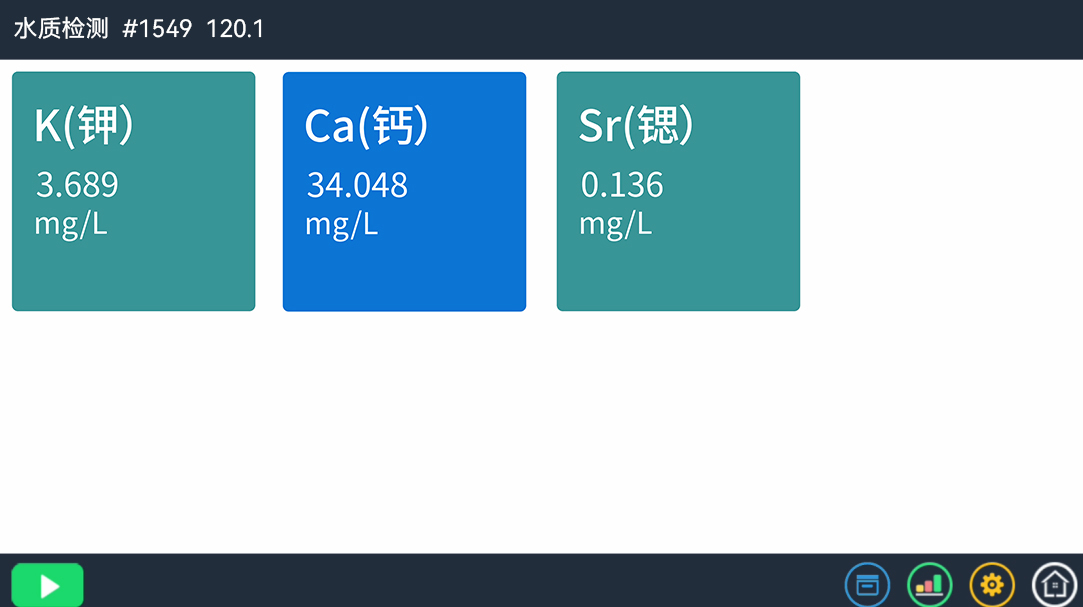Image resolution: width=1083 pixels, height=607 pixels.
Task: Return home via the house icon
Action: 1053,584
